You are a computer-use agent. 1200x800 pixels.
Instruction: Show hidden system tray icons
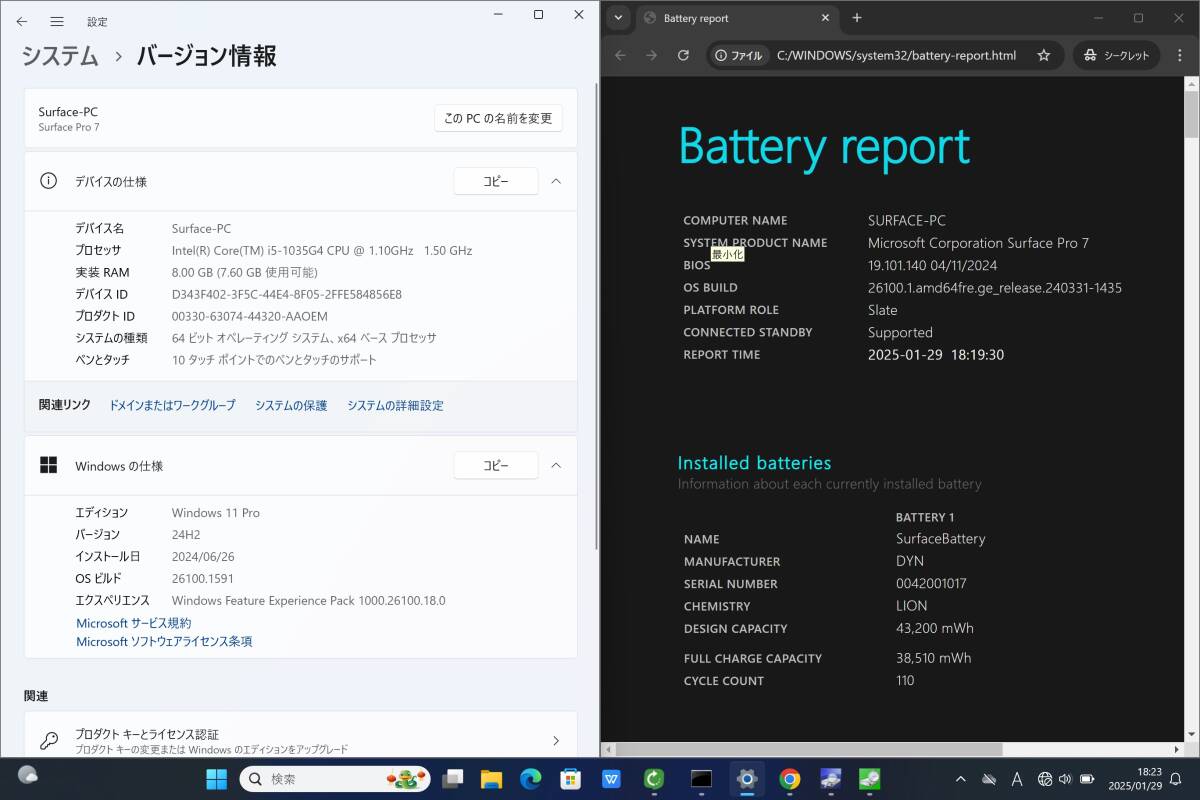961,779
